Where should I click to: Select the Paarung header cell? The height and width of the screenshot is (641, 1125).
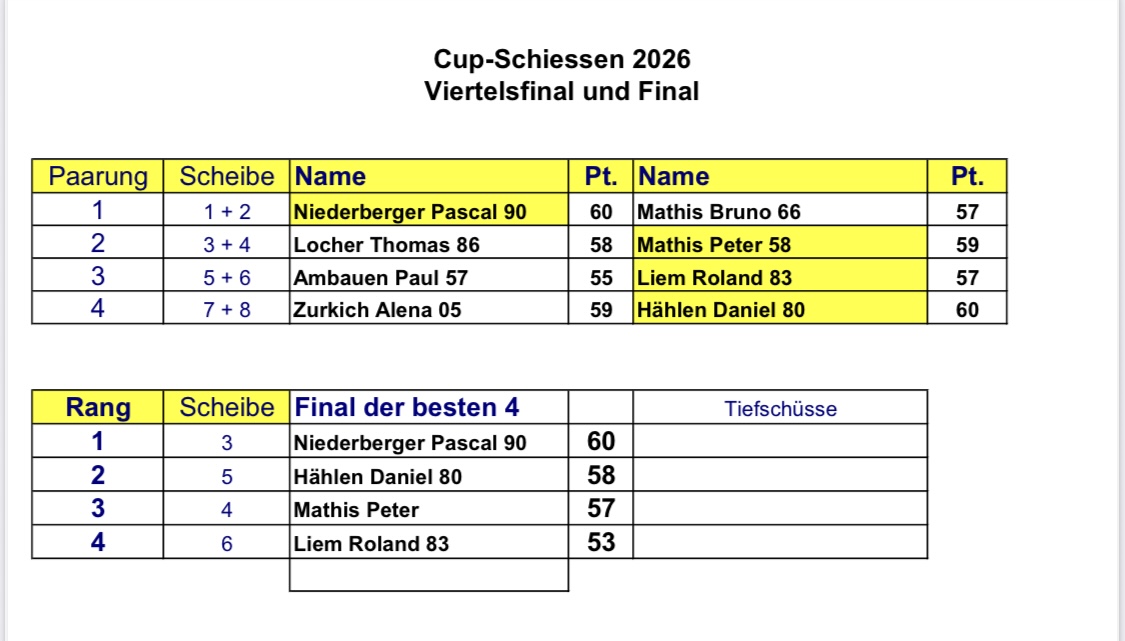coord(98,176)
